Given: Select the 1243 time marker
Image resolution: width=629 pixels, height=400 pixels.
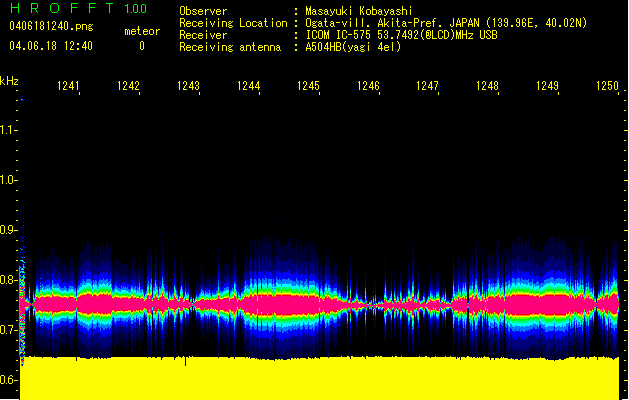Looking at the screenshot, I should click(188, 87).
